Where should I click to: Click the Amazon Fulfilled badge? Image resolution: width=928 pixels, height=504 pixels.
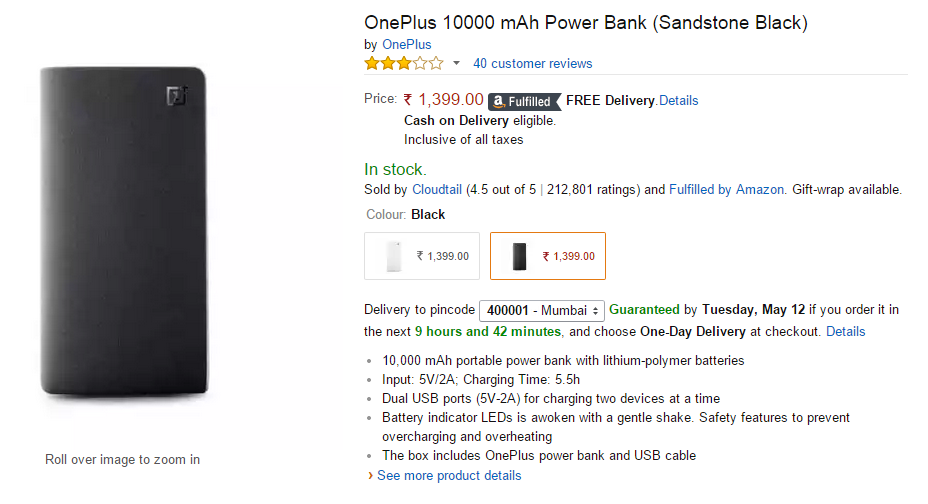pyautogui.click(x=522, y=101)
